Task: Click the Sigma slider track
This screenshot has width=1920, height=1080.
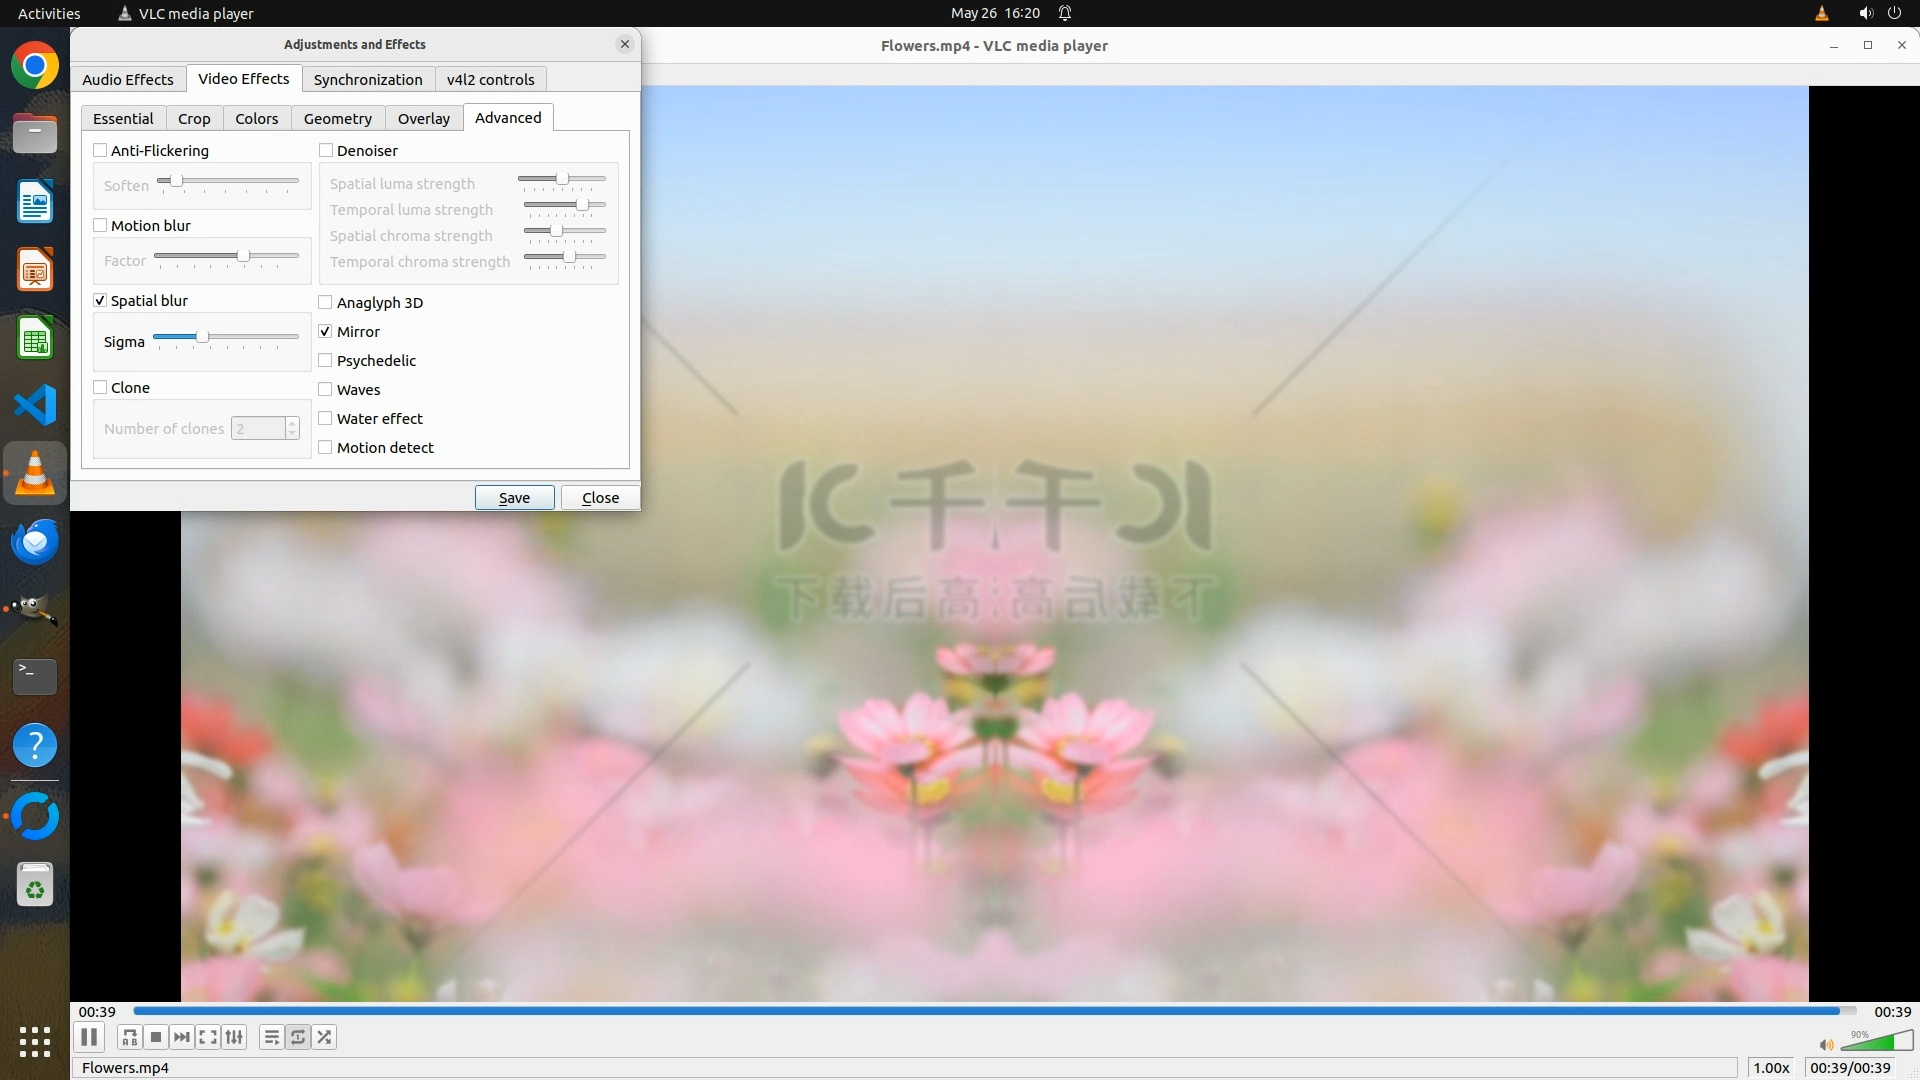Action: (x=250, y=337)
